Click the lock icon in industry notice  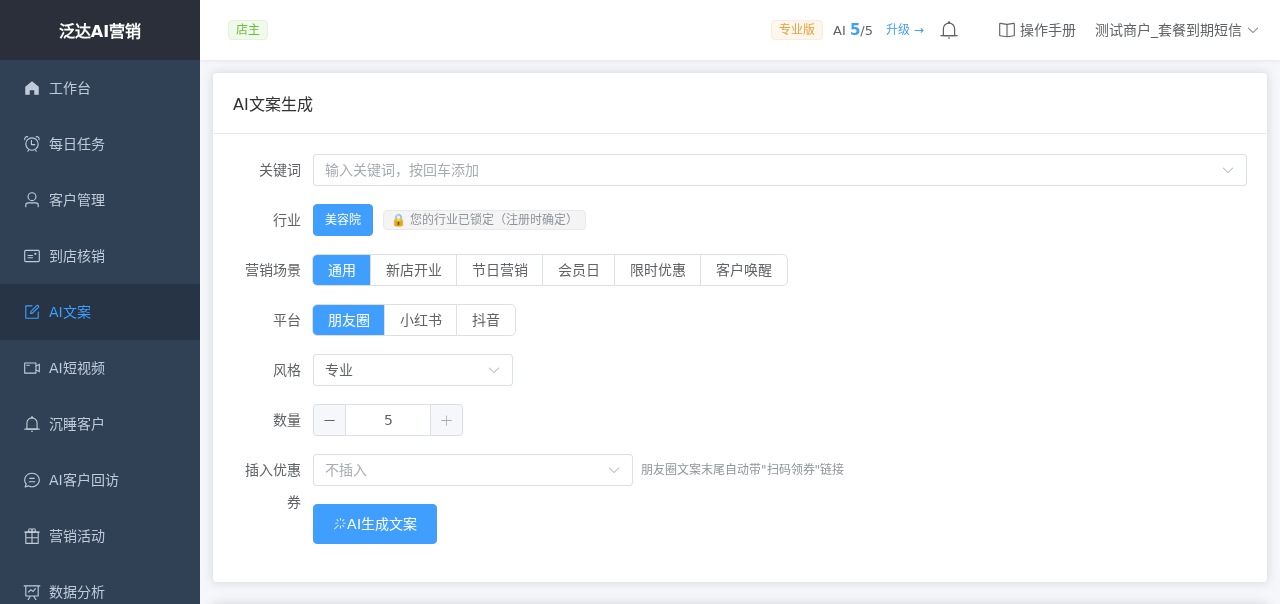click(398, 220)
